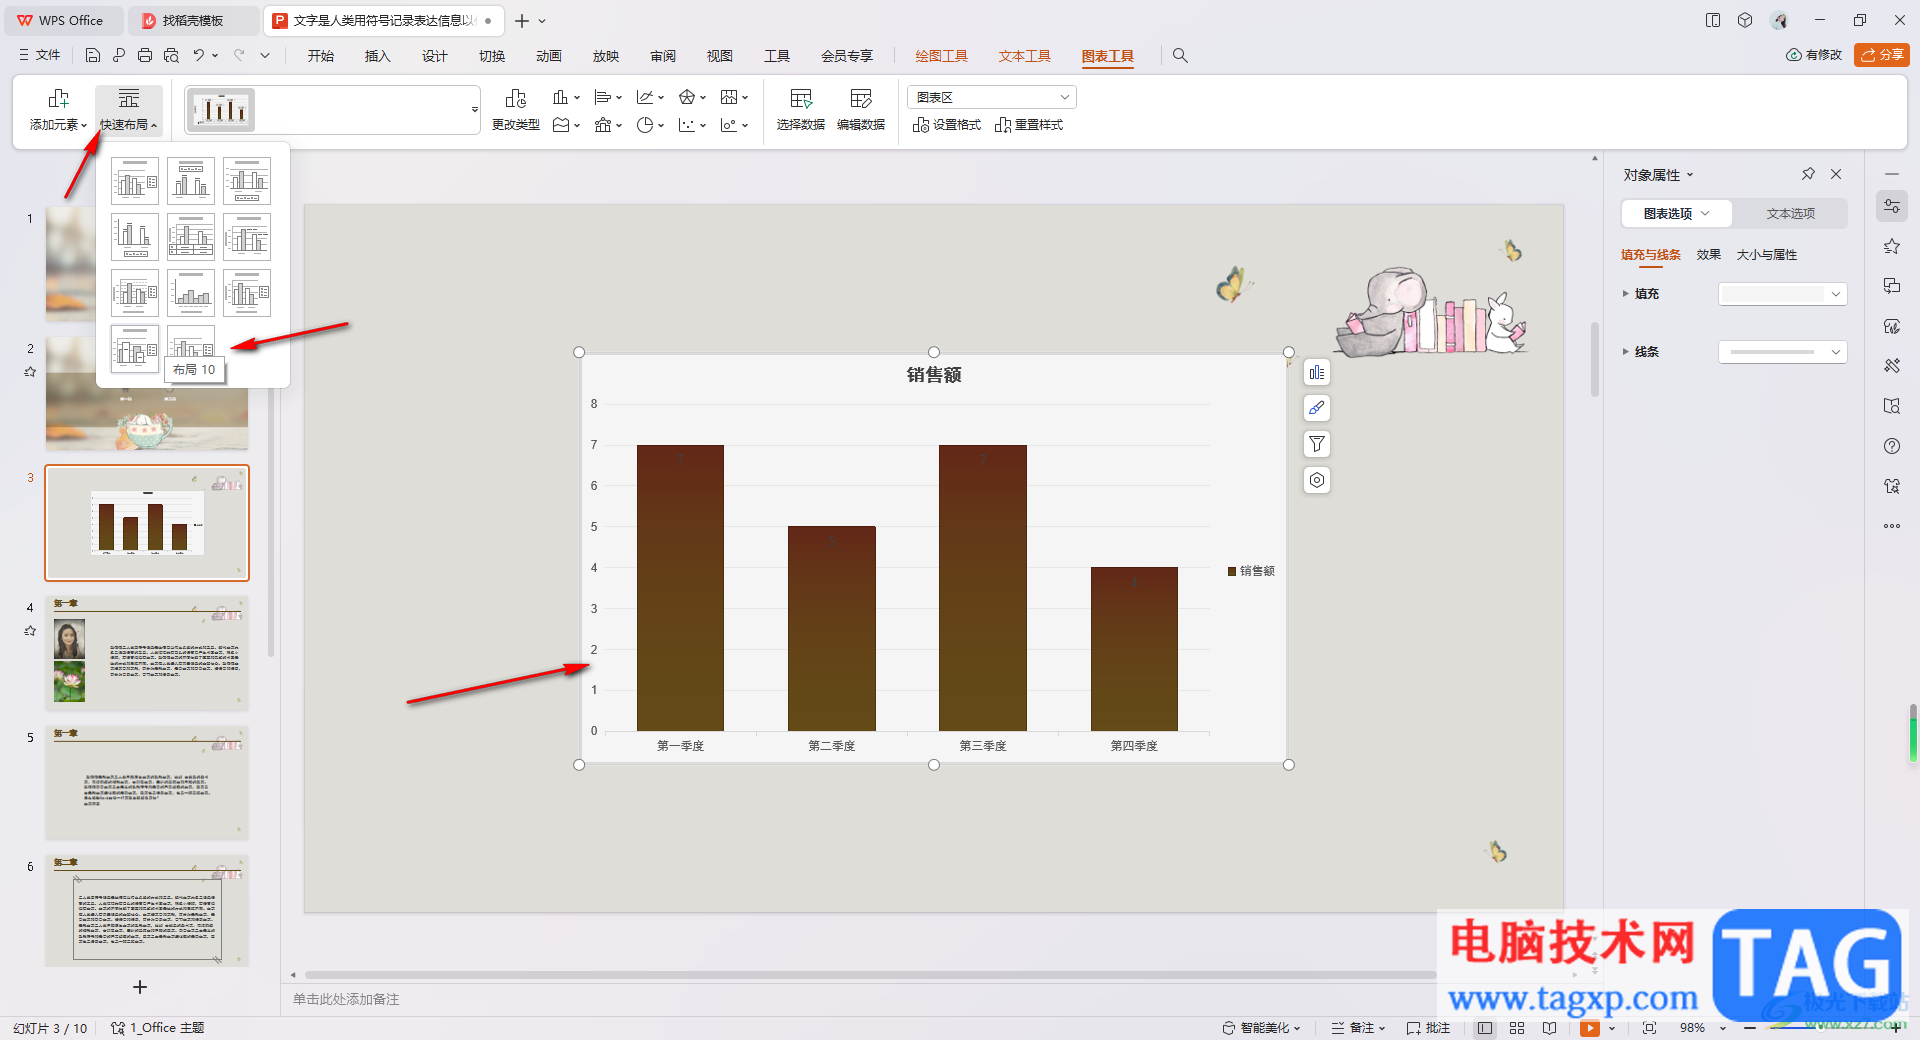Open Print Preview from quick access toolbar
The width and height of the screenshot is (1920, 1040).
pyautogui.click(x=171, y=56)
